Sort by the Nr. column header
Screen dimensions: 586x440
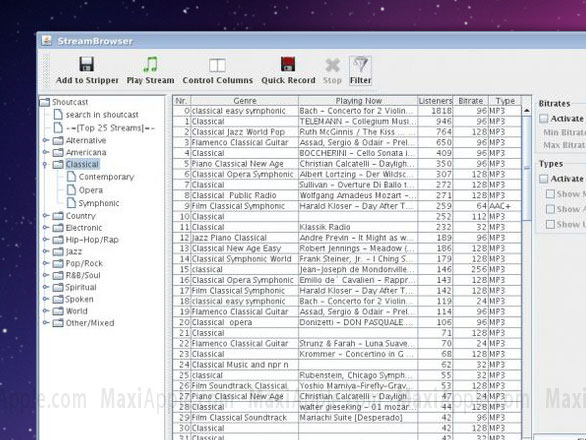coord(182,101)
